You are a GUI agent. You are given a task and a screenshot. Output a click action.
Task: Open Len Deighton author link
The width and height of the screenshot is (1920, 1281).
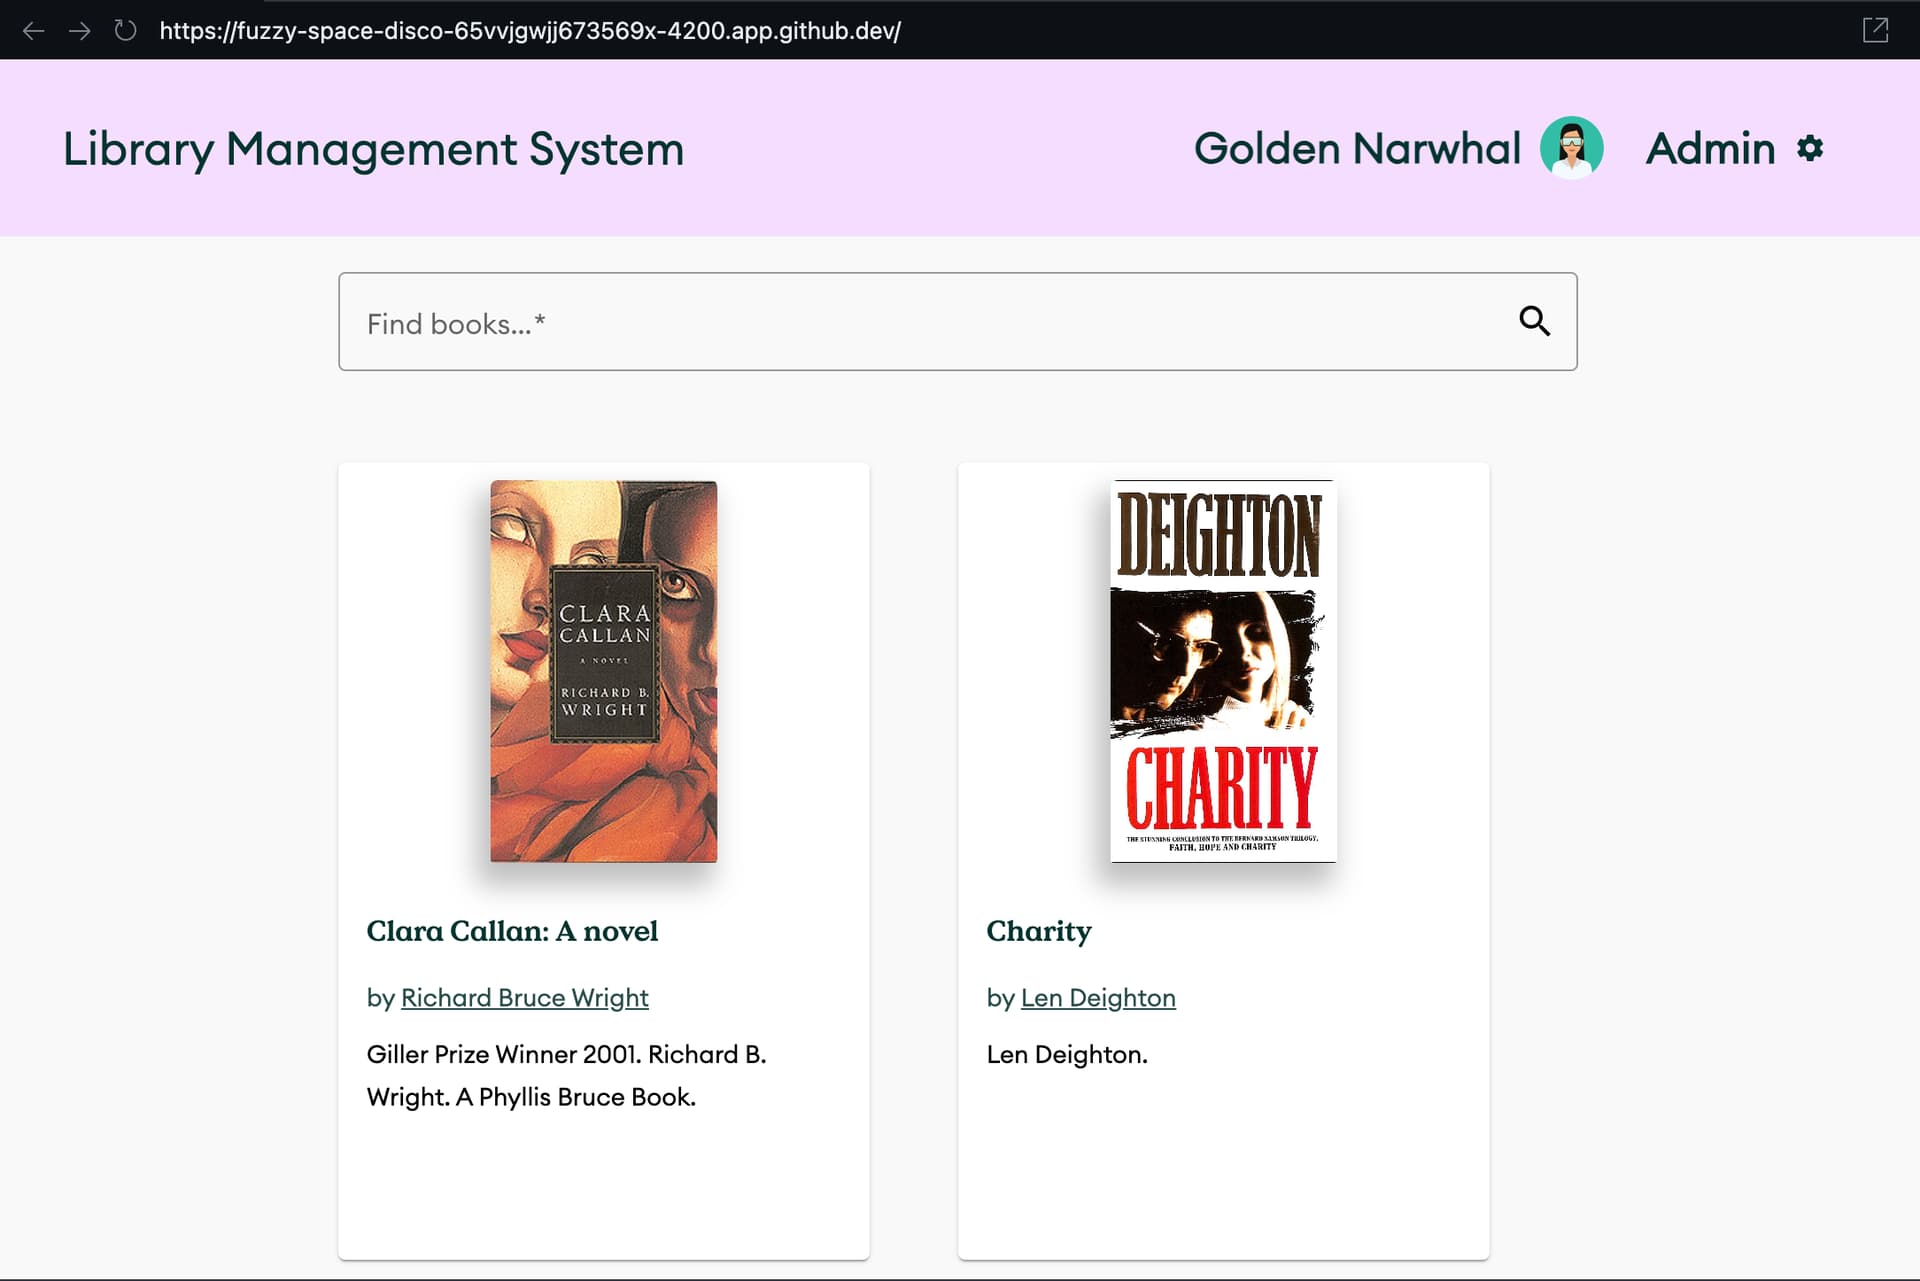coord(1097,997)
